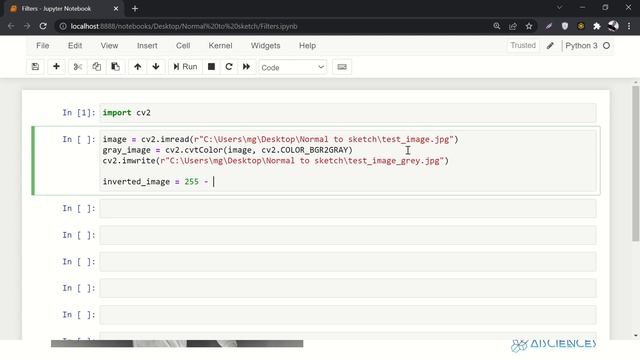Restart the kernel icon
Image resolution: width=640 pixels, height=360 pixels.
[229, 67]
